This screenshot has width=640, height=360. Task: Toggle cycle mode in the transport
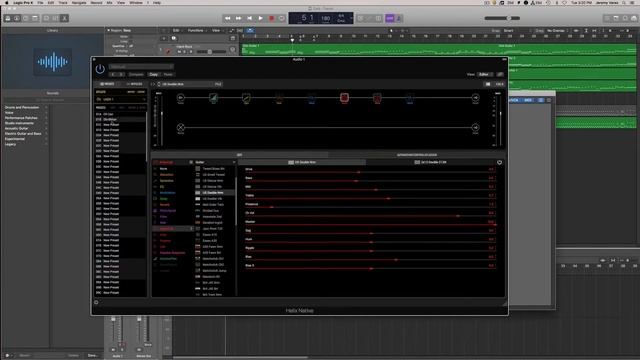[282, 18]
